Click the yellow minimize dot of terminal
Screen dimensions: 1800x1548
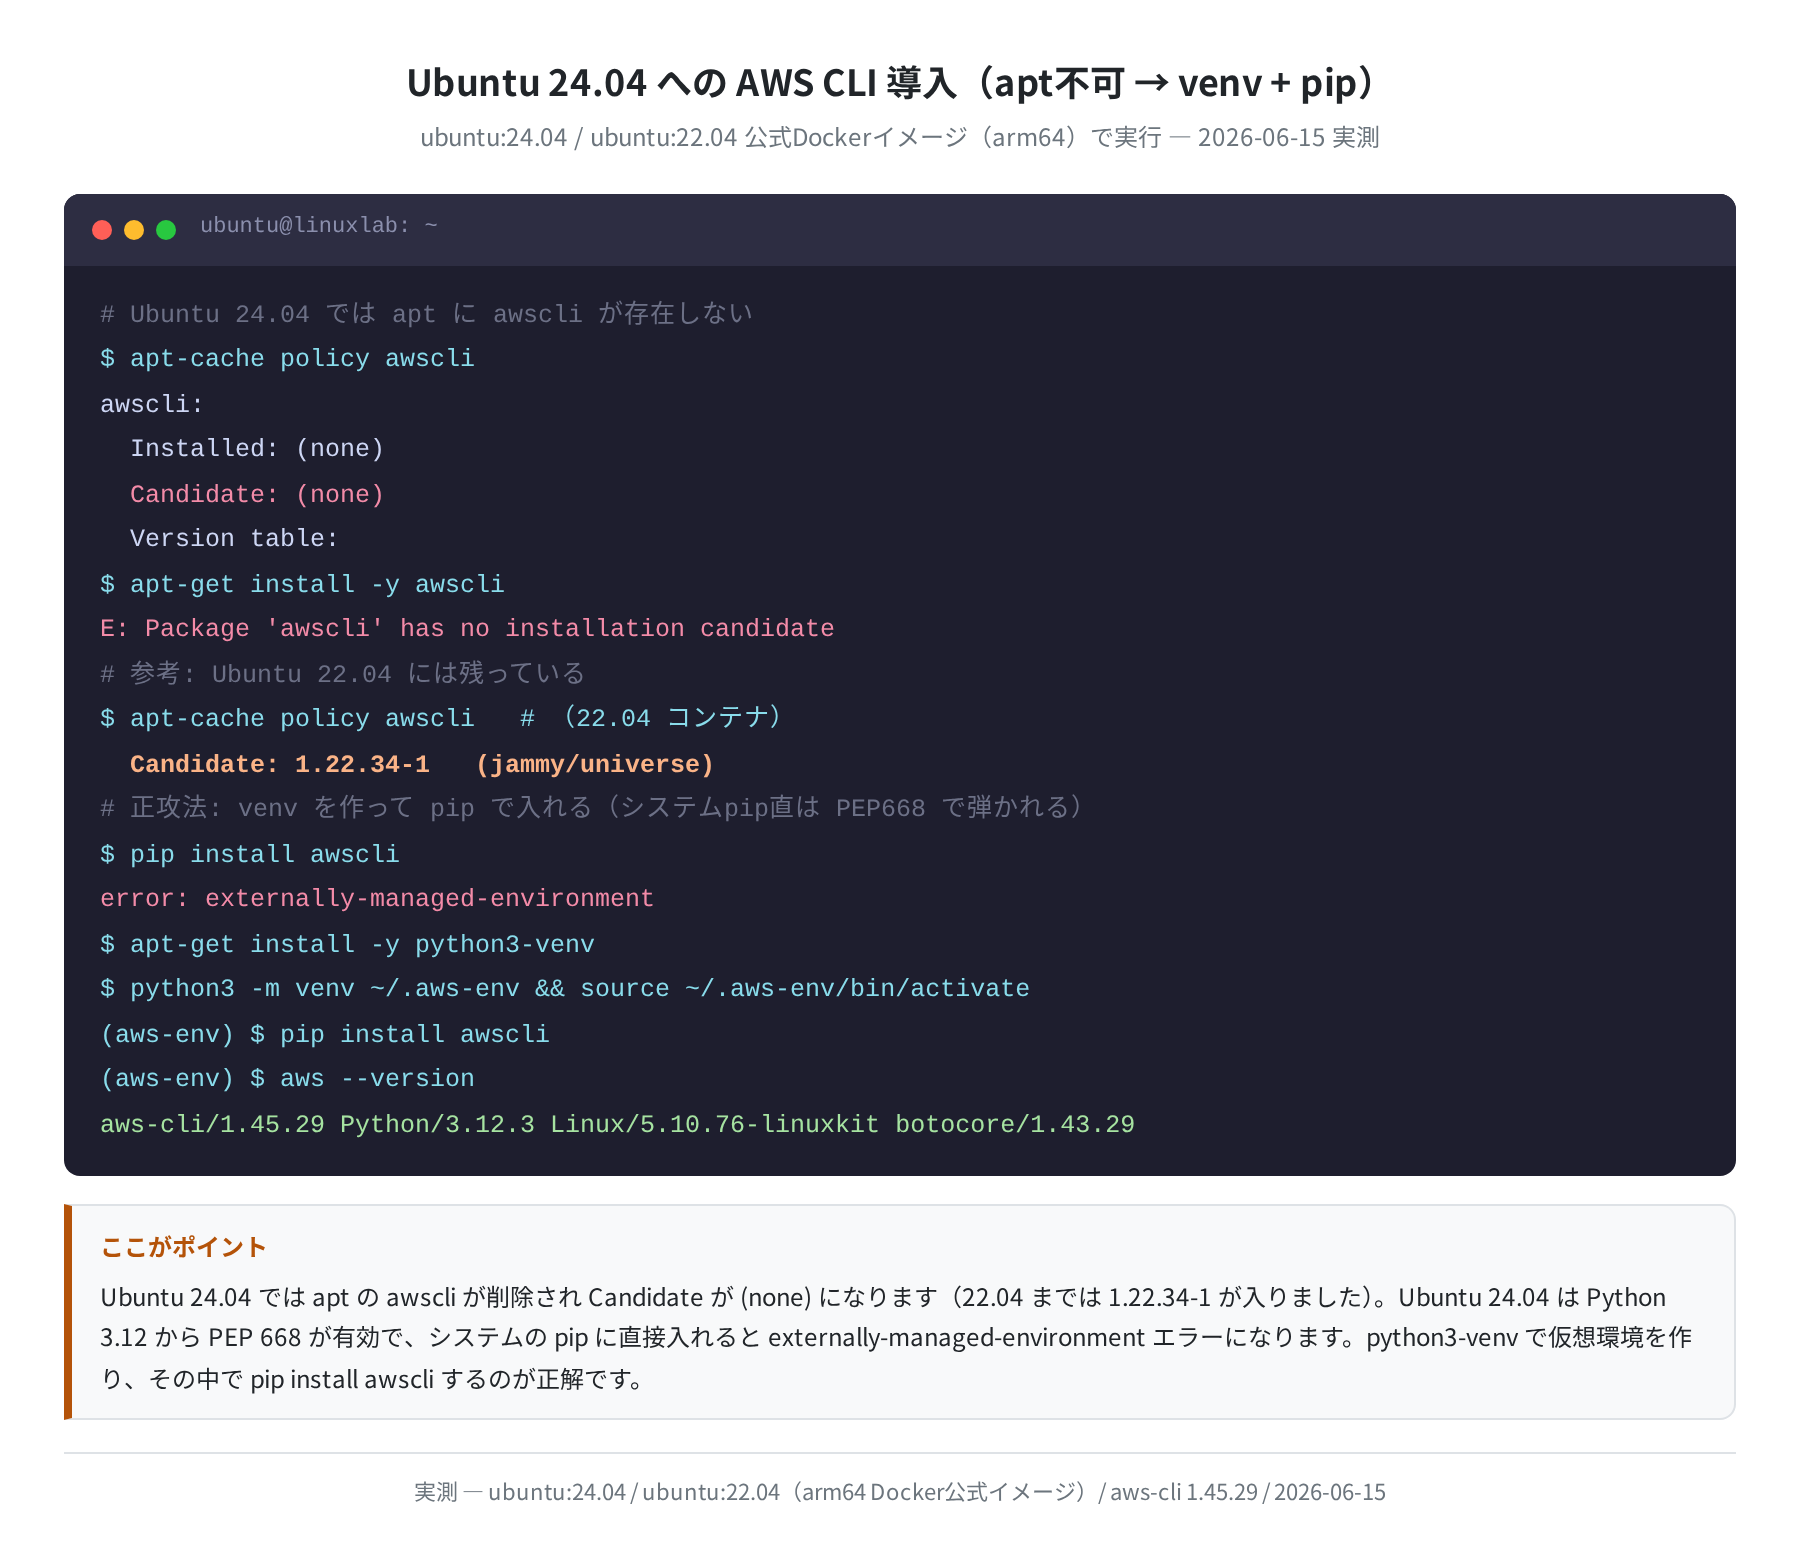(134, 230)
